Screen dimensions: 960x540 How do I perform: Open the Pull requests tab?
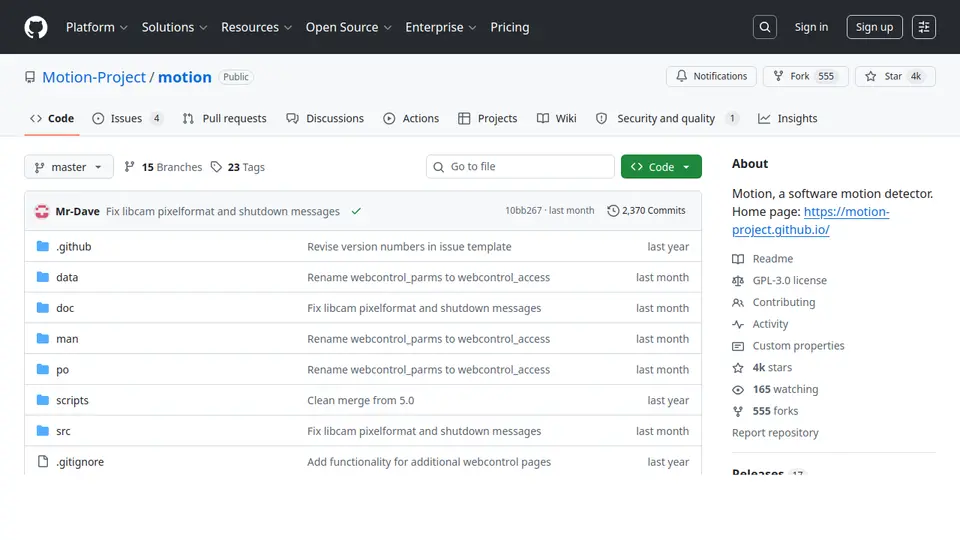(225, 118)
